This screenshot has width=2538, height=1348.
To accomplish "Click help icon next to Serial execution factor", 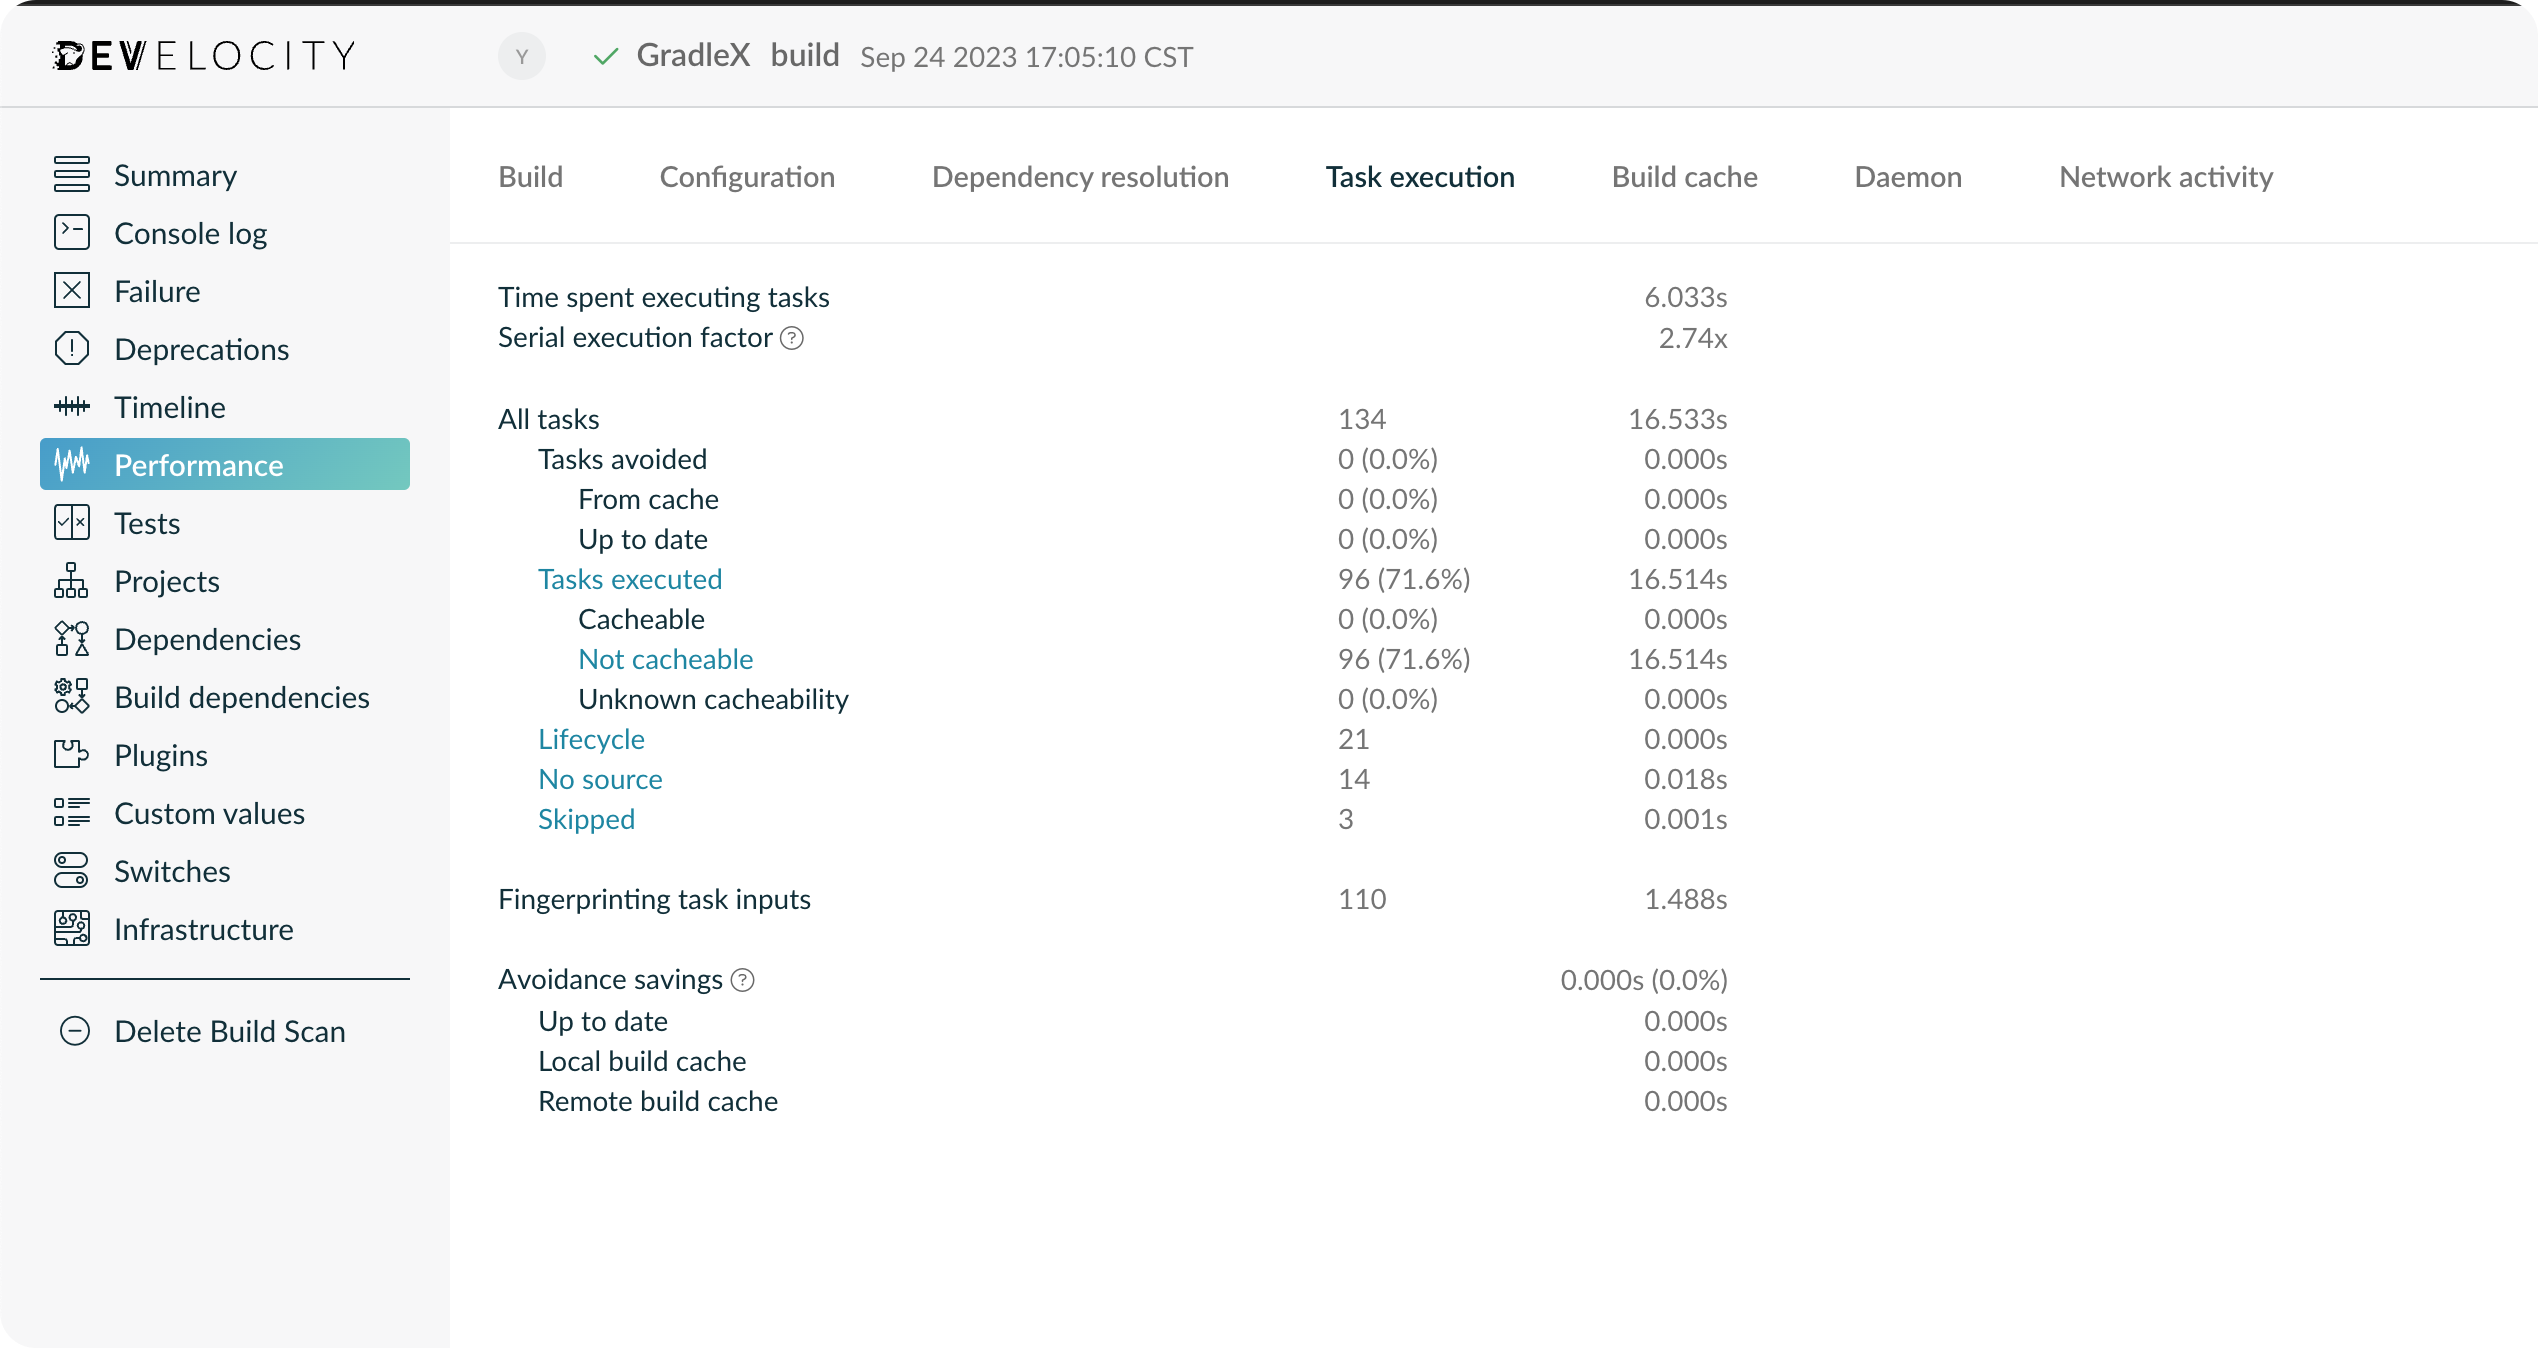I will [x=792, y=339].
